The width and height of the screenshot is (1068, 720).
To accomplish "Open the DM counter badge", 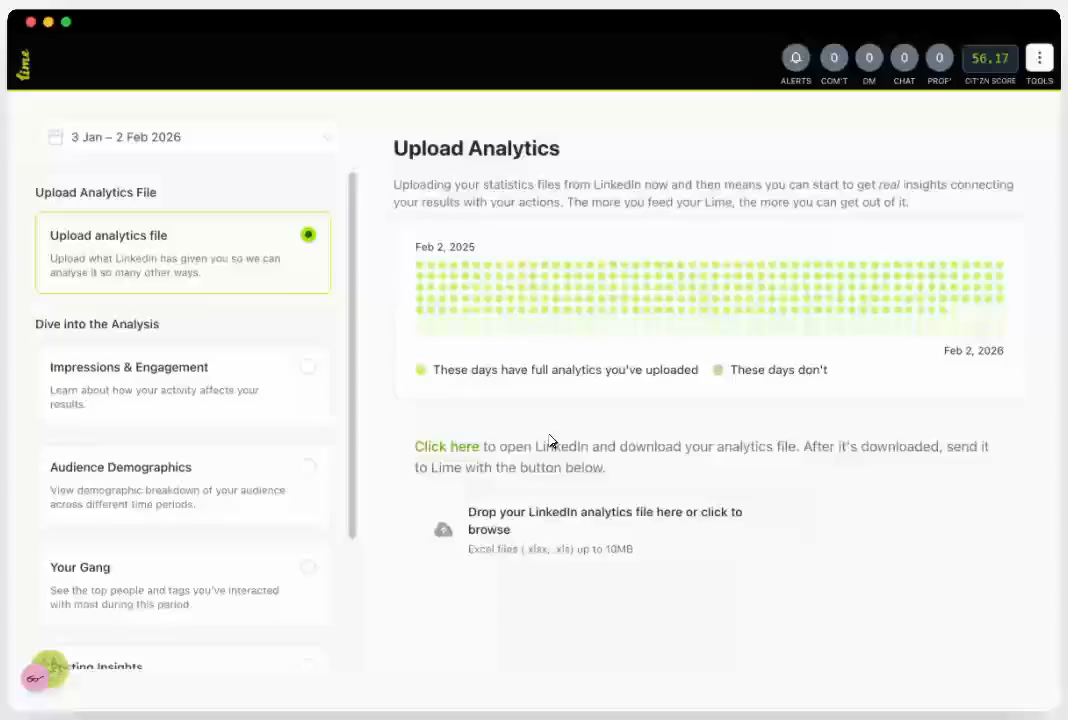I will click(869, 58).
